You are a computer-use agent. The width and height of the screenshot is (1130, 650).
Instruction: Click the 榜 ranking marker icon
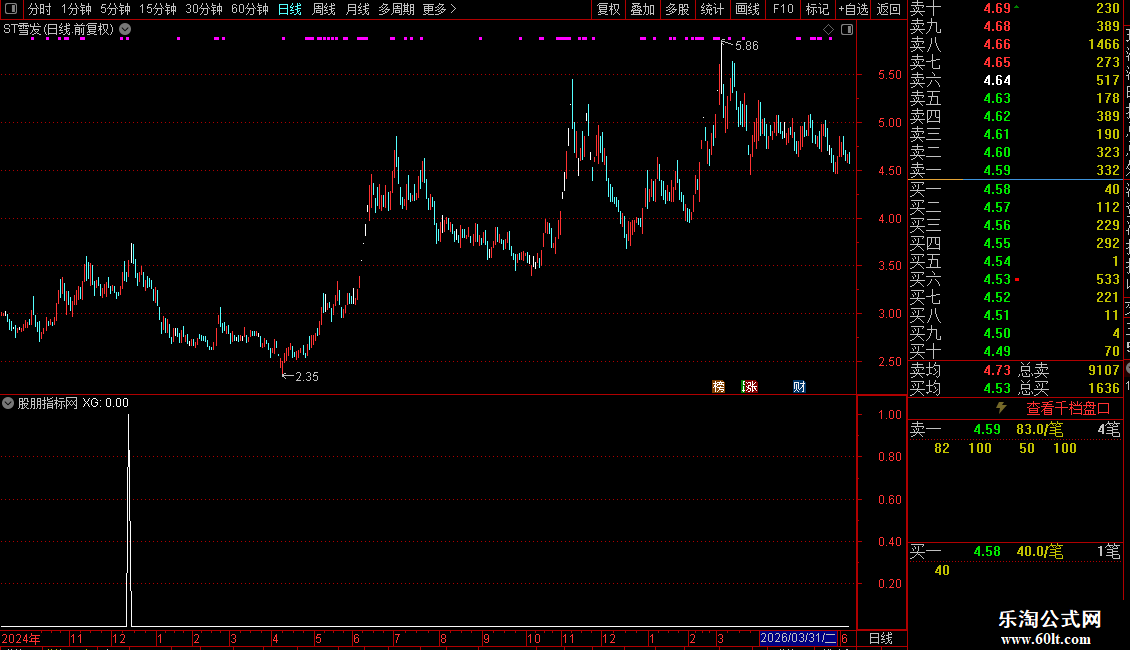(719, 386)
